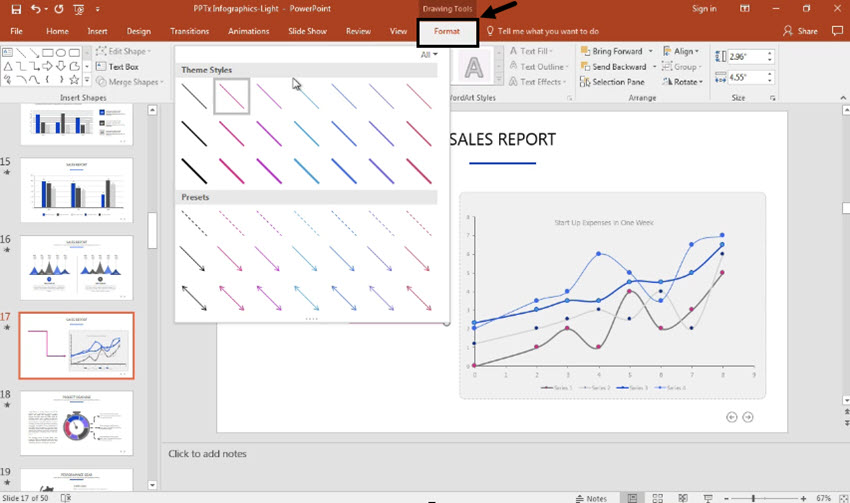
Task: Click the Share button
Action: pyautogui.click(x=801, y=31)
